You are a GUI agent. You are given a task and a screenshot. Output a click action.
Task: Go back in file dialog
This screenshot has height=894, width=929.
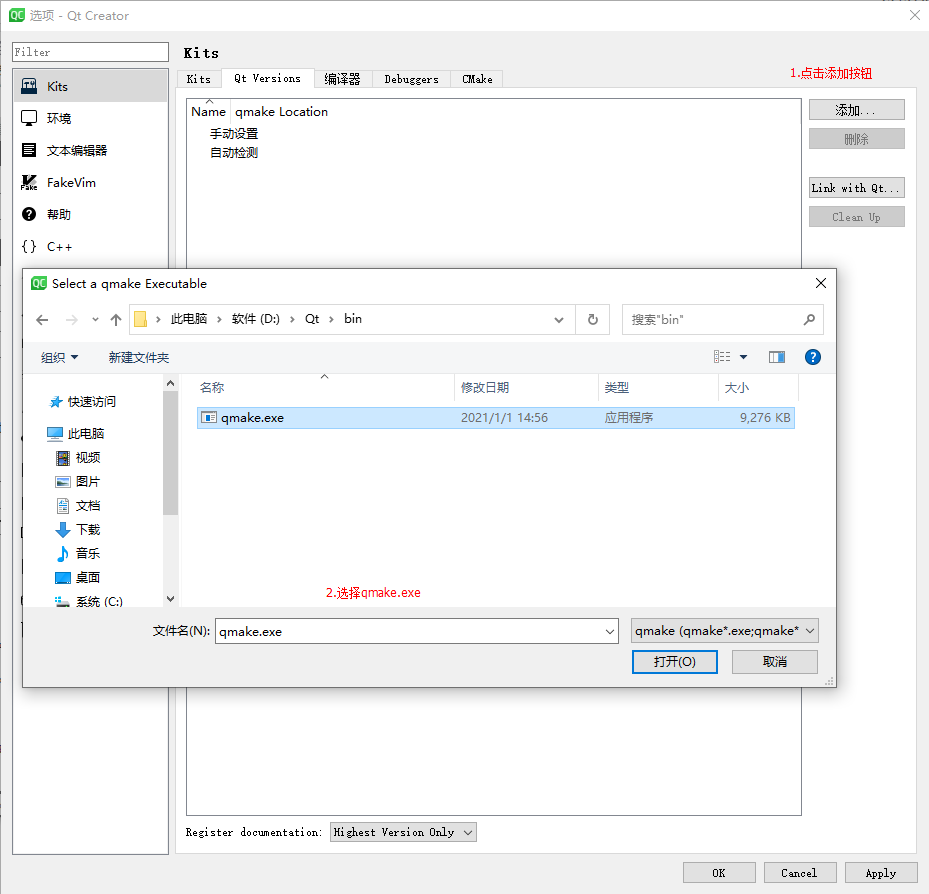tap(42, 320)
